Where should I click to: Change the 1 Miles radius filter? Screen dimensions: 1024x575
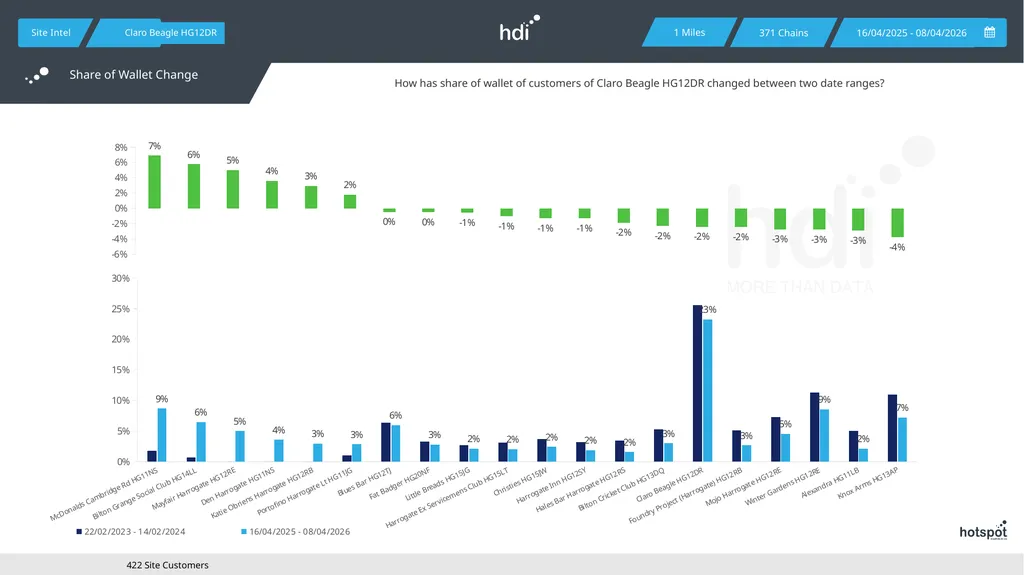coord(689,33)
